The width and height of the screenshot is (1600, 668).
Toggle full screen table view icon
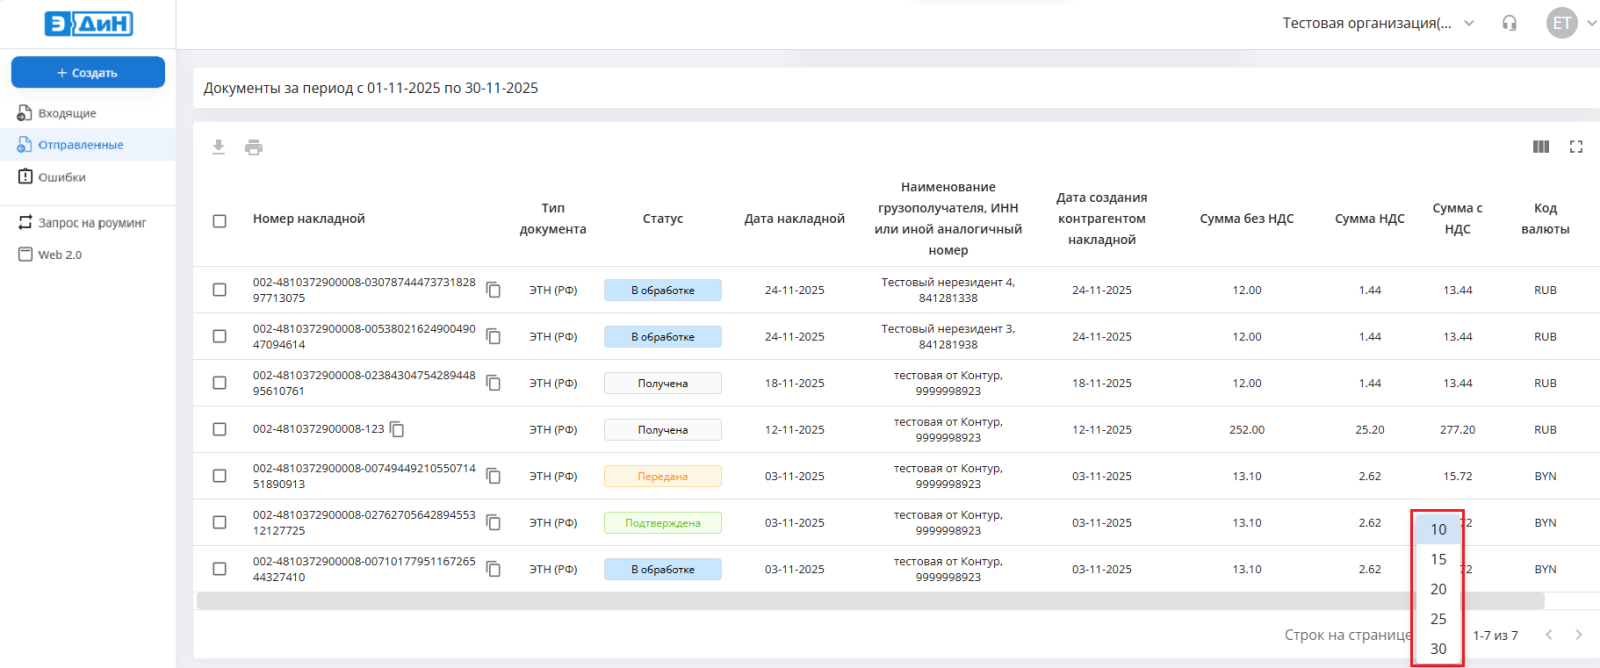click(1576, 147)
